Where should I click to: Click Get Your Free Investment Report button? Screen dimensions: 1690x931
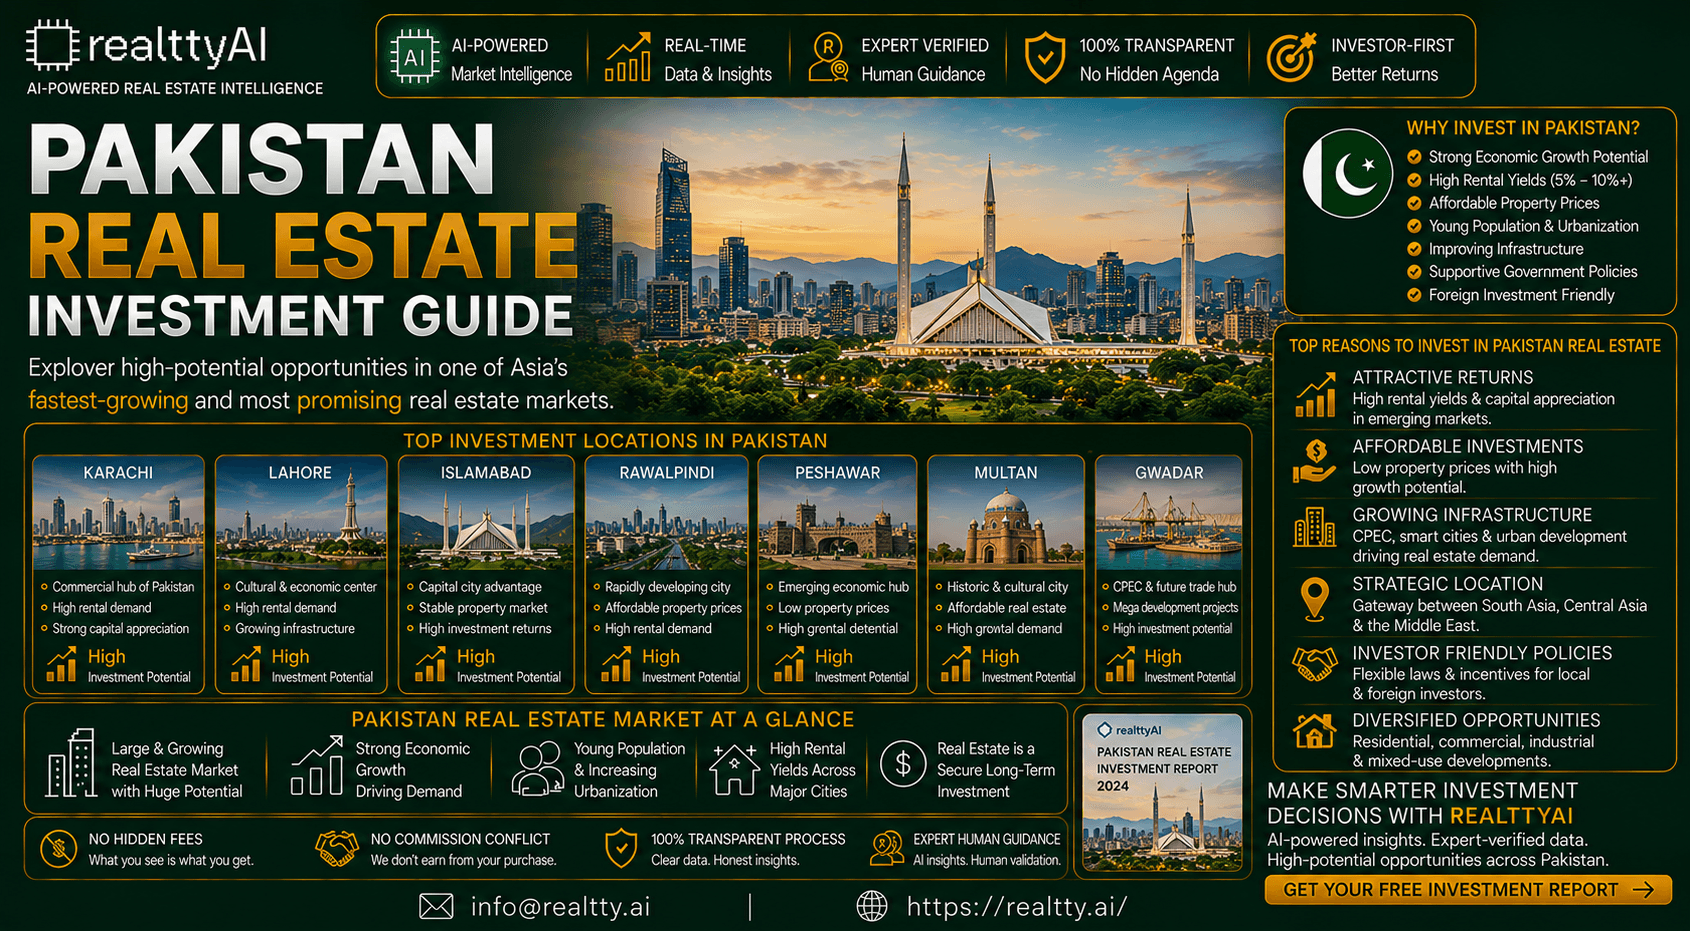tap(1468, 890)
